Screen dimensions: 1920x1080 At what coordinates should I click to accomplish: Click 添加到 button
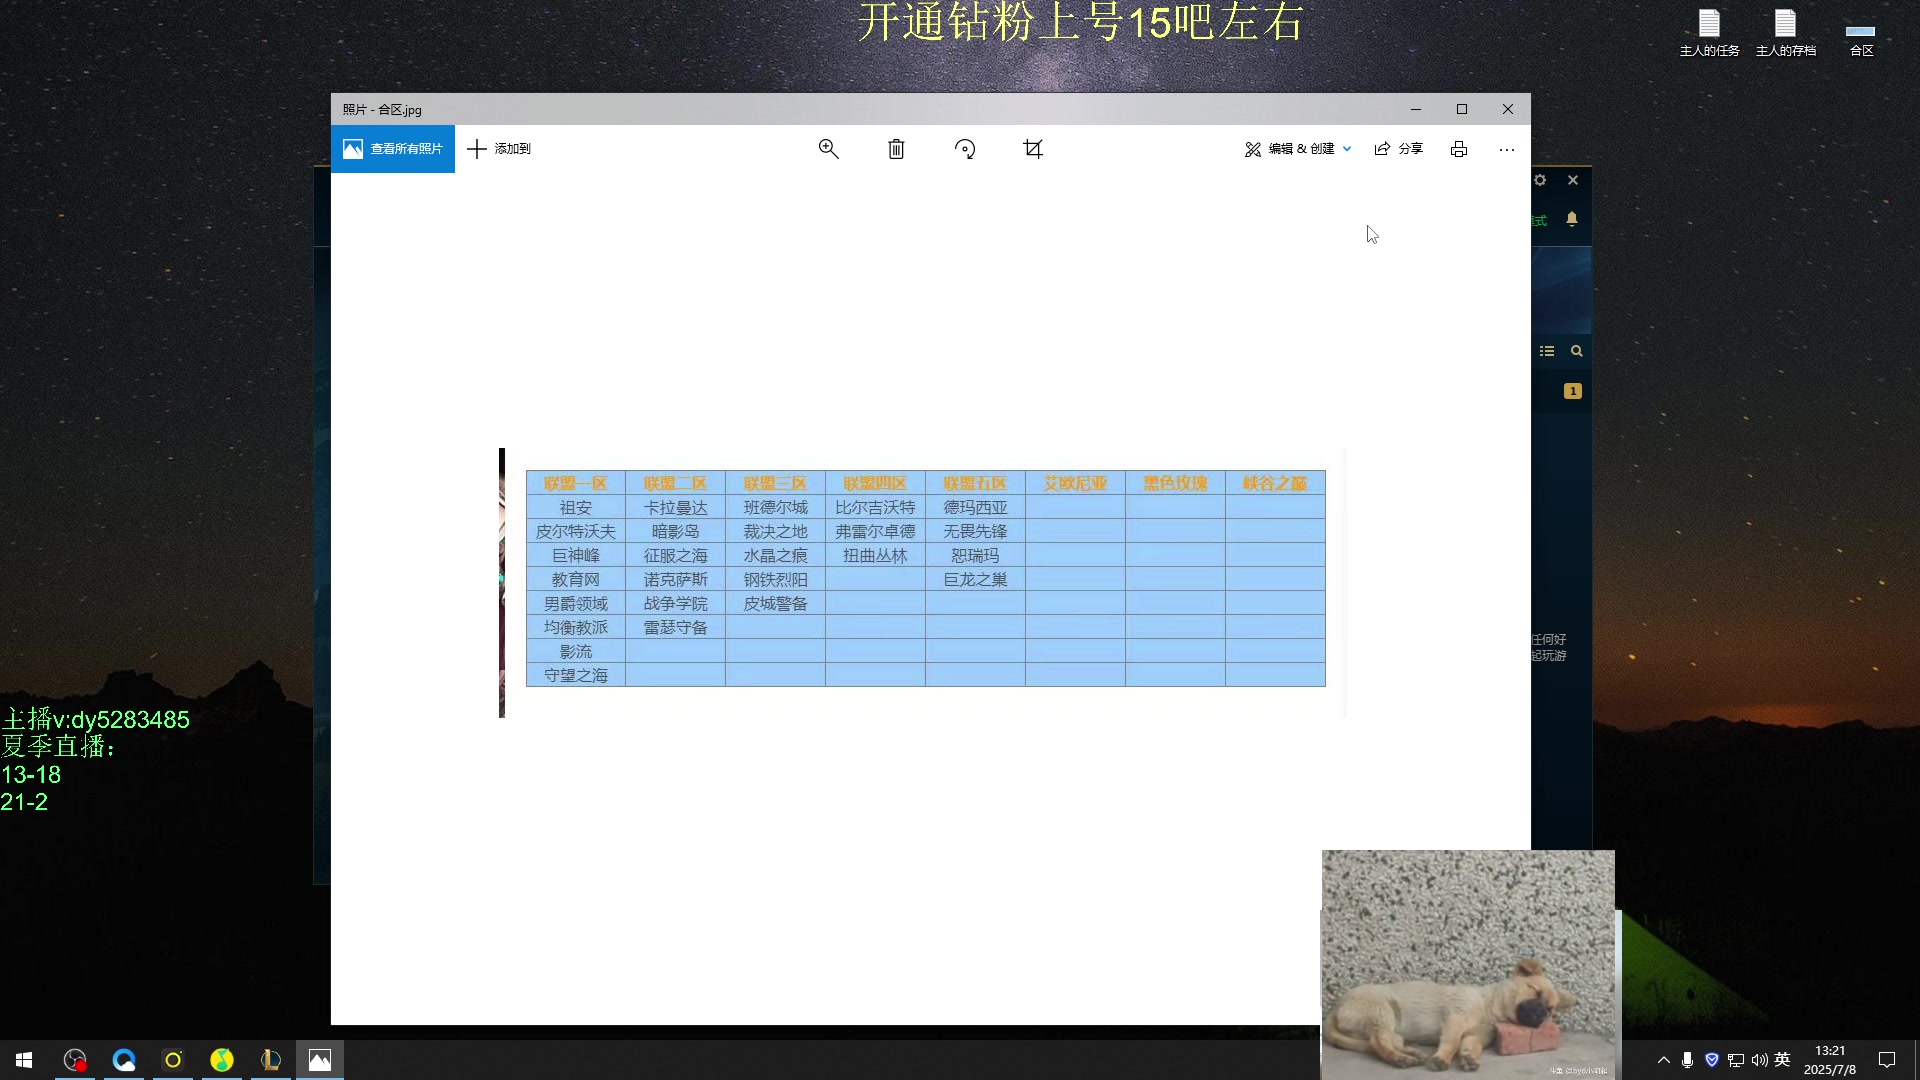(499, 149)
